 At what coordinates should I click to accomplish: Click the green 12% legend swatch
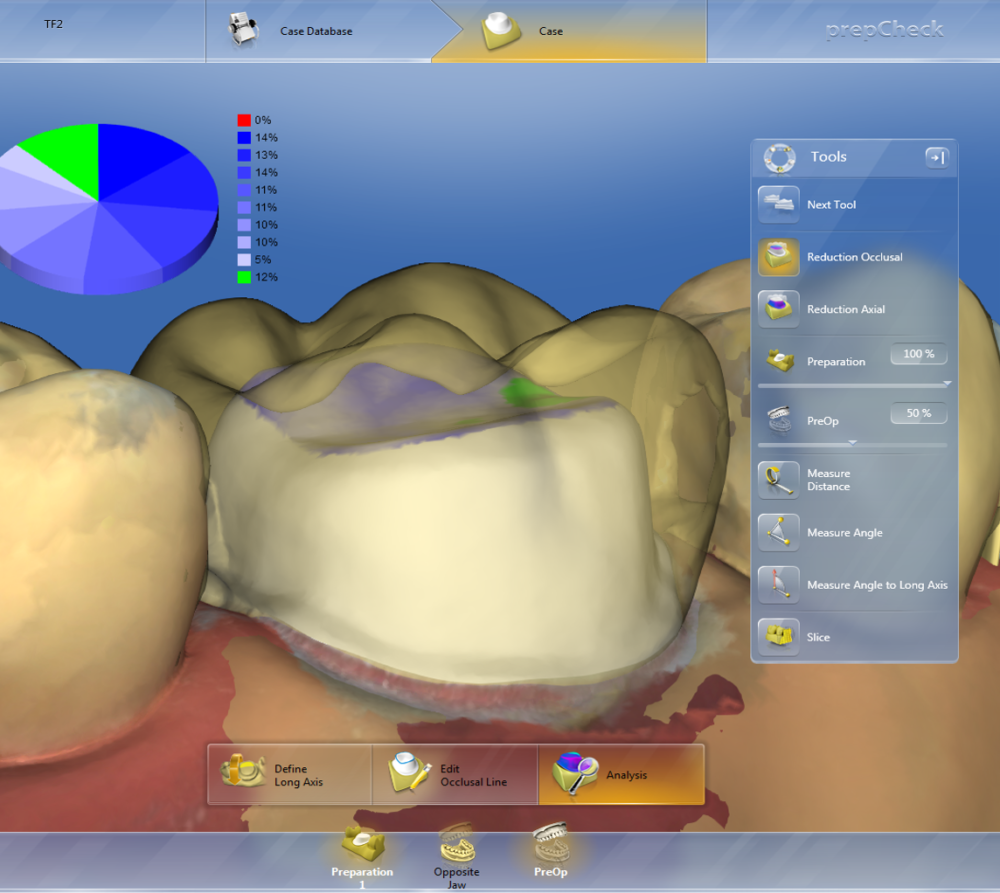[244, 277]
